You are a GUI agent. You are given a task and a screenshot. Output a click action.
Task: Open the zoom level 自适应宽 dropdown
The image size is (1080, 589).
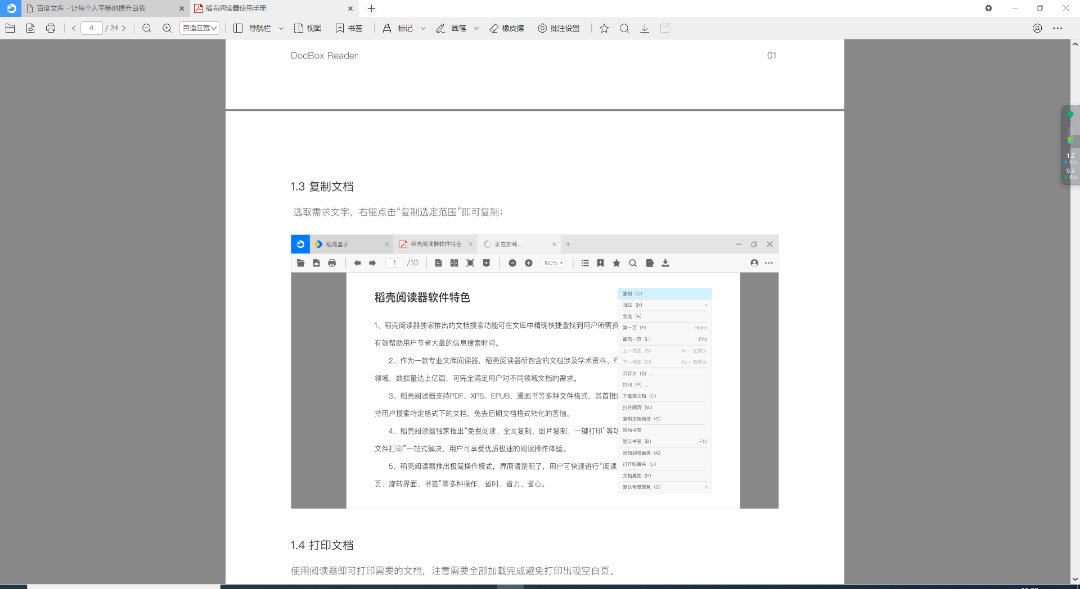pos(199,28)
